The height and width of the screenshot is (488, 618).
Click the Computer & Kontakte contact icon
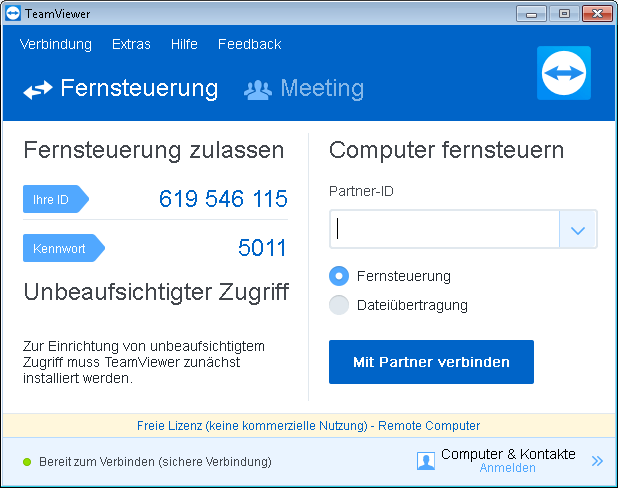coord(426,461)
